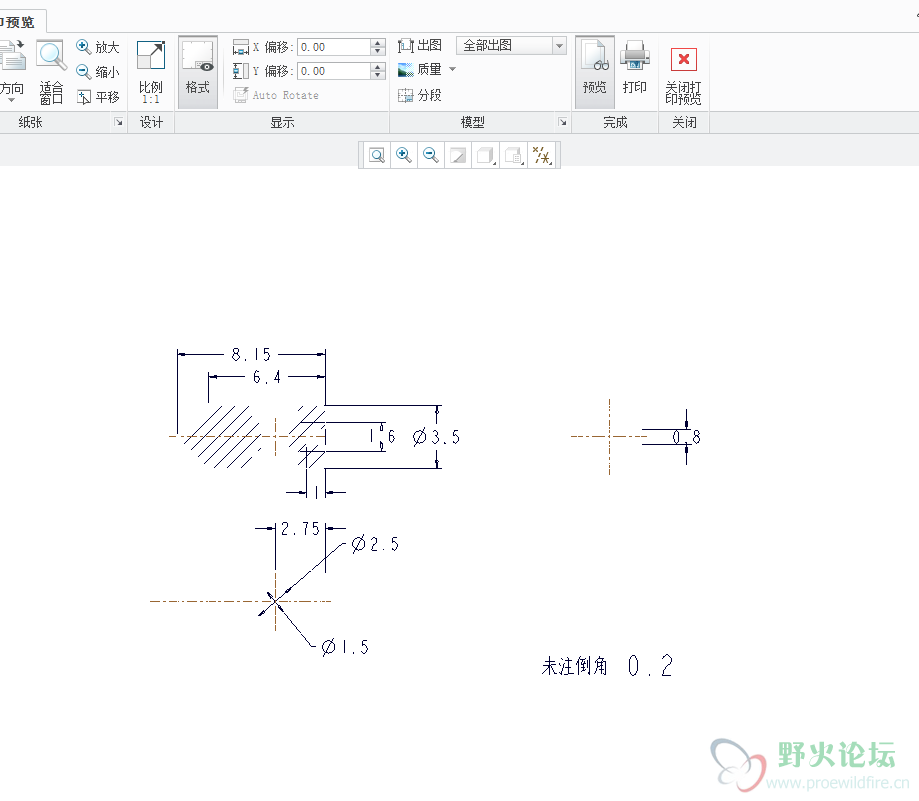Set 比例 1:1 scale

151,71
